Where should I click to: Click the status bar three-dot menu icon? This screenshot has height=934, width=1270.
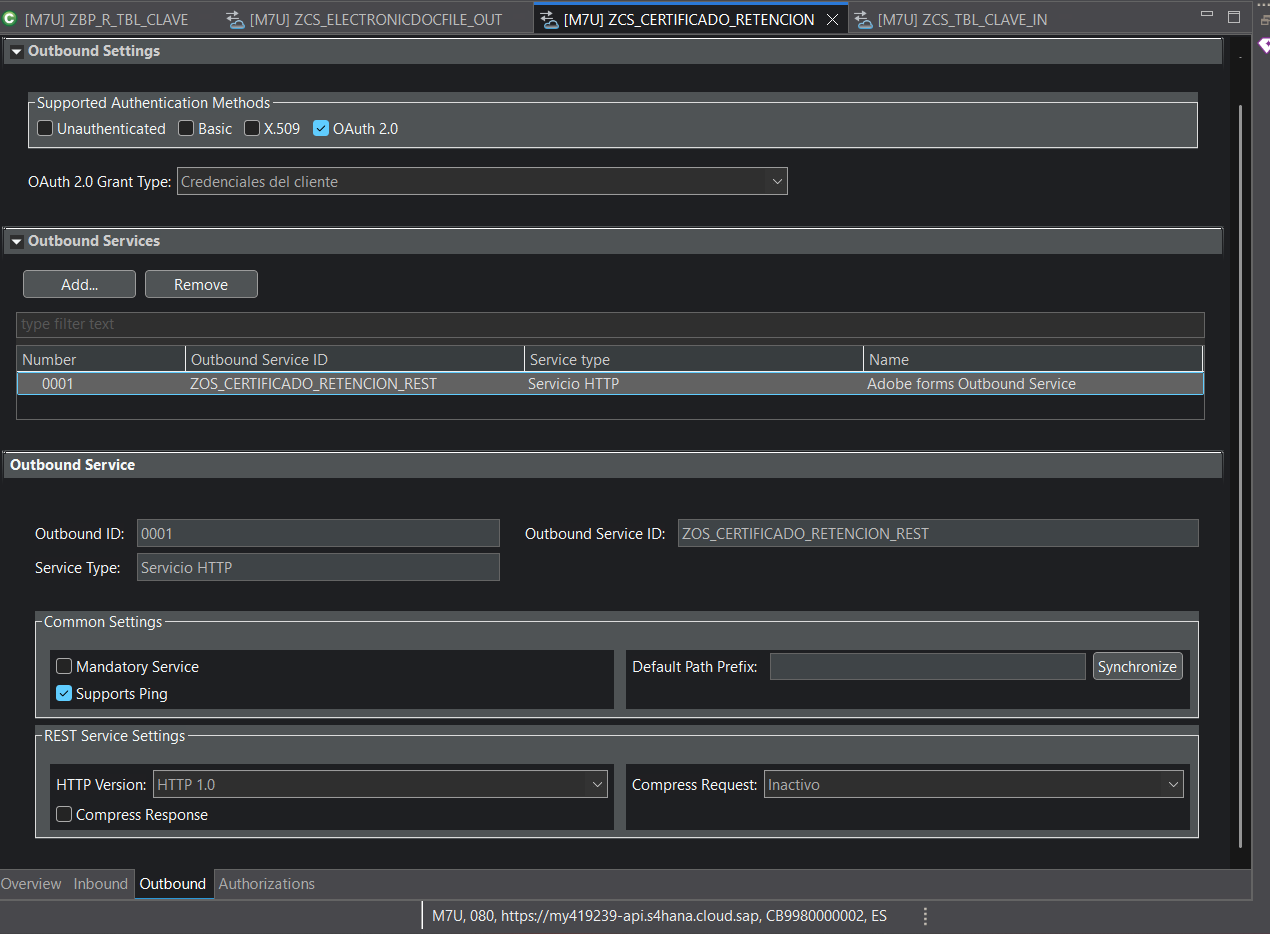click(x=925, y=916)
